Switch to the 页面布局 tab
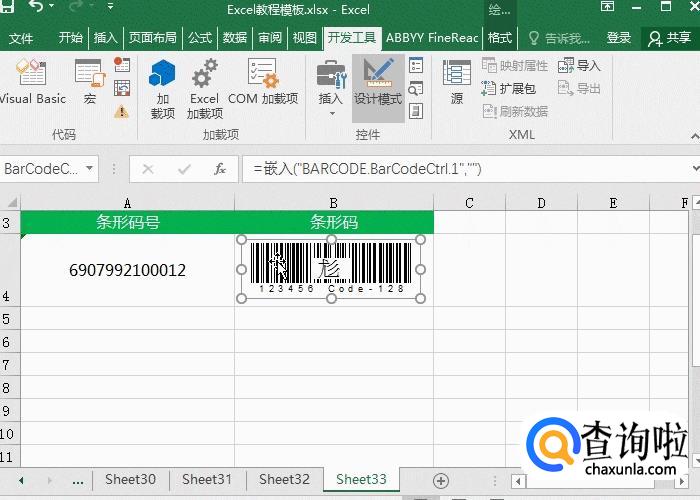Screen dimensions: 700x500 coord(152,38)
